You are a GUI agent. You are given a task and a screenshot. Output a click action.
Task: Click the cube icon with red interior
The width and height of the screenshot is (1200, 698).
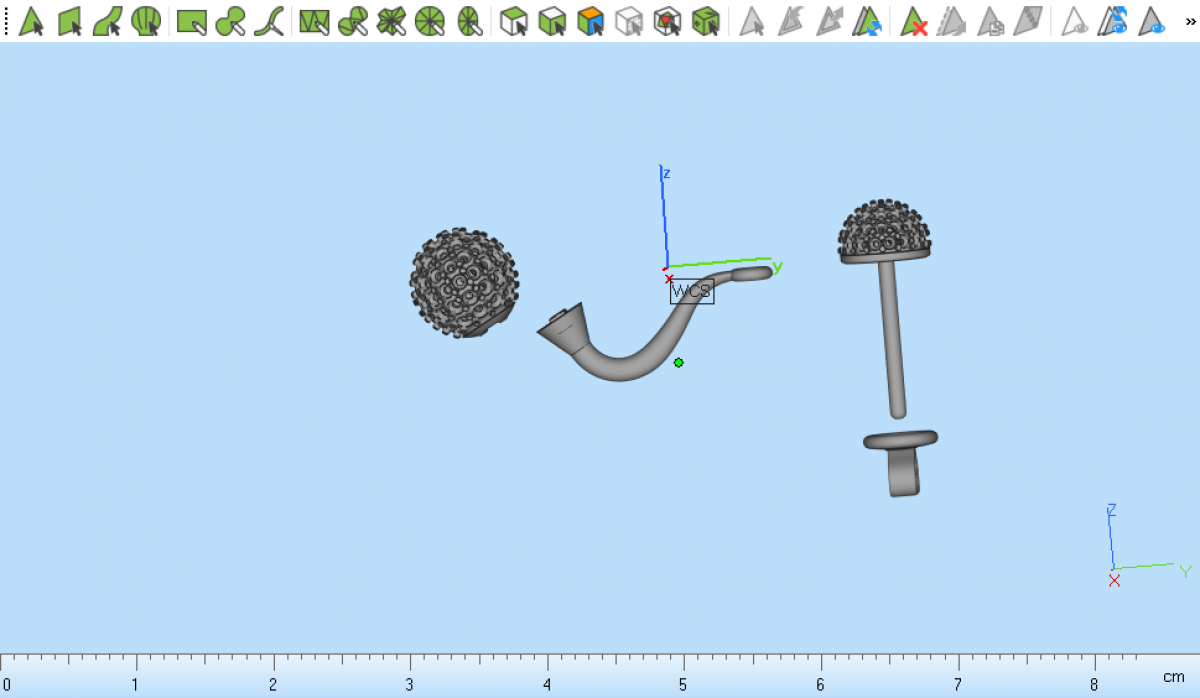tap(667, 20)
